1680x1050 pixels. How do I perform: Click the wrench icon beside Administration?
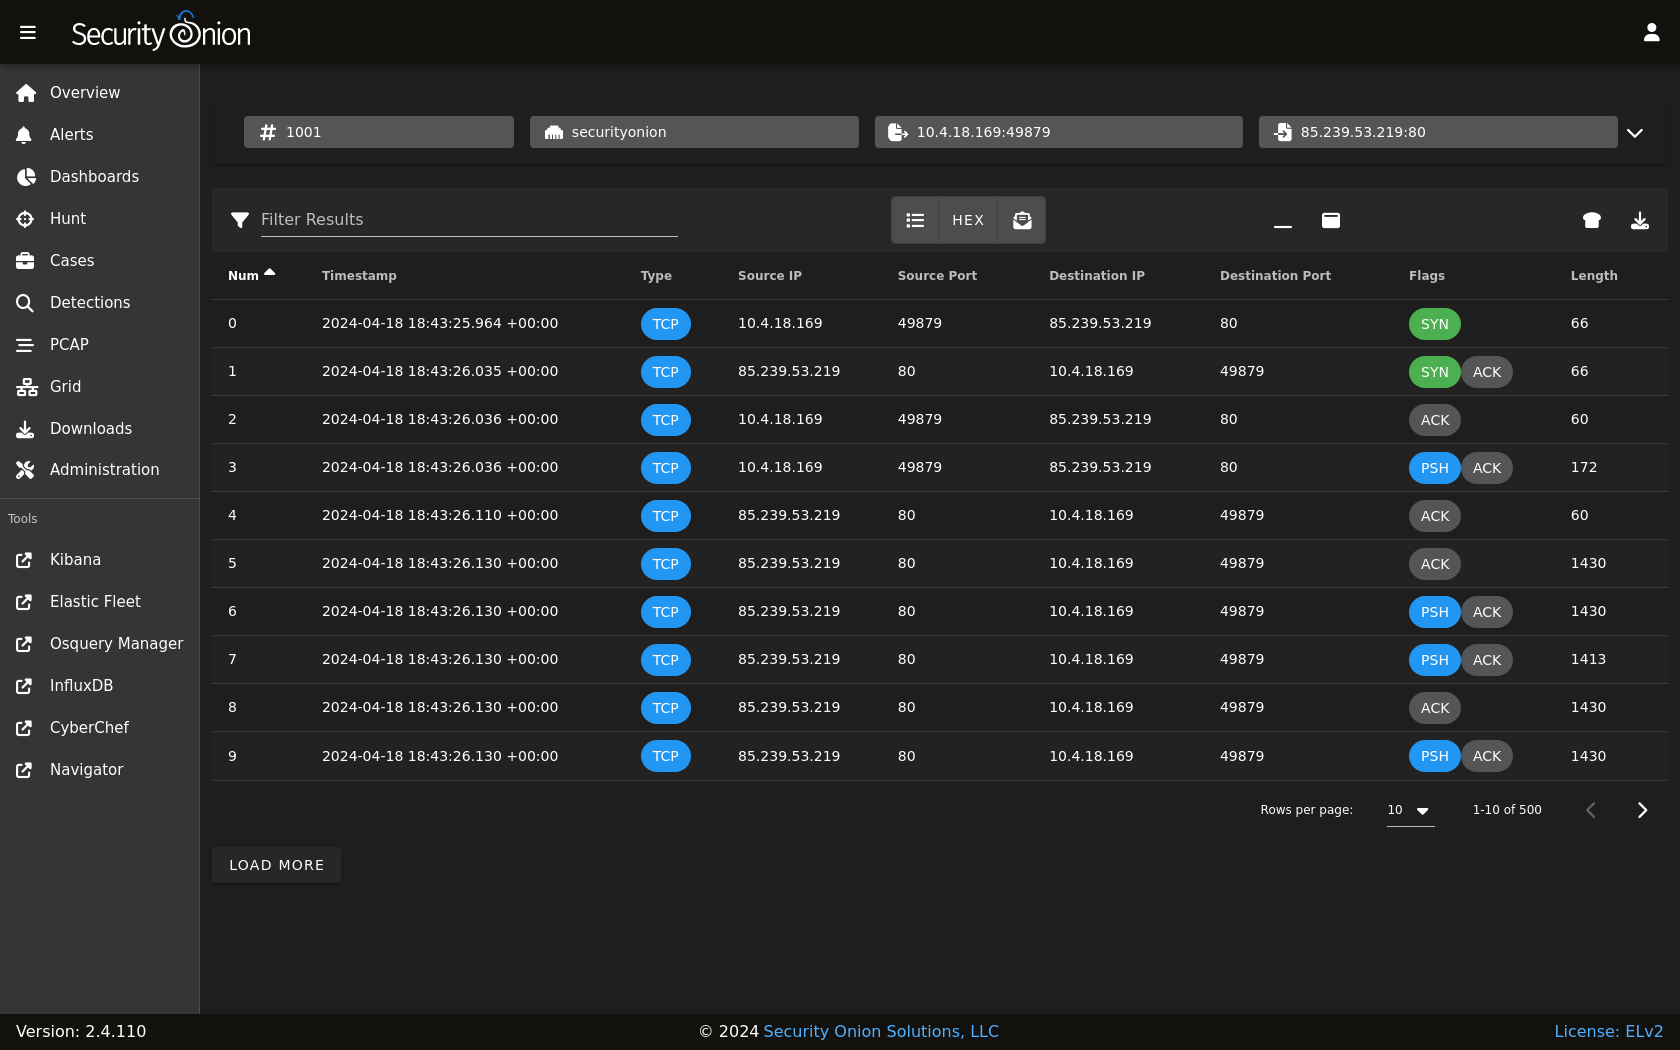pyautogui.click(x=25, y=470)
